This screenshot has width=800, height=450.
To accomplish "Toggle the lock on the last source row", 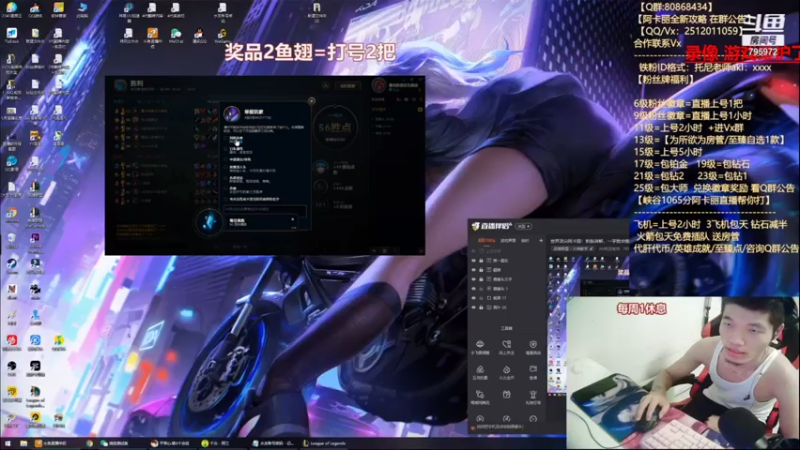I will [481, 307].
